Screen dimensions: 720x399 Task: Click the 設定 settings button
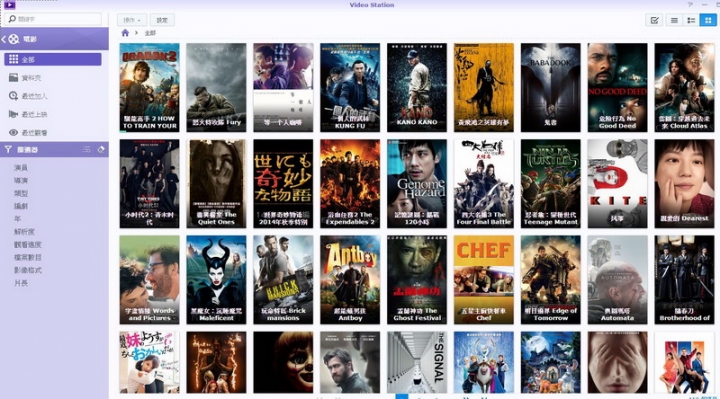coord(162,20)
